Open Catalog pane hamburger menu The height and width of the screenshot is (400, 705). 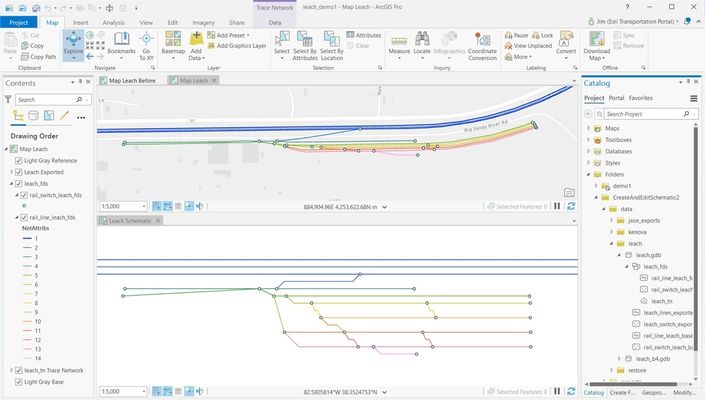click(x=694, y=98)
